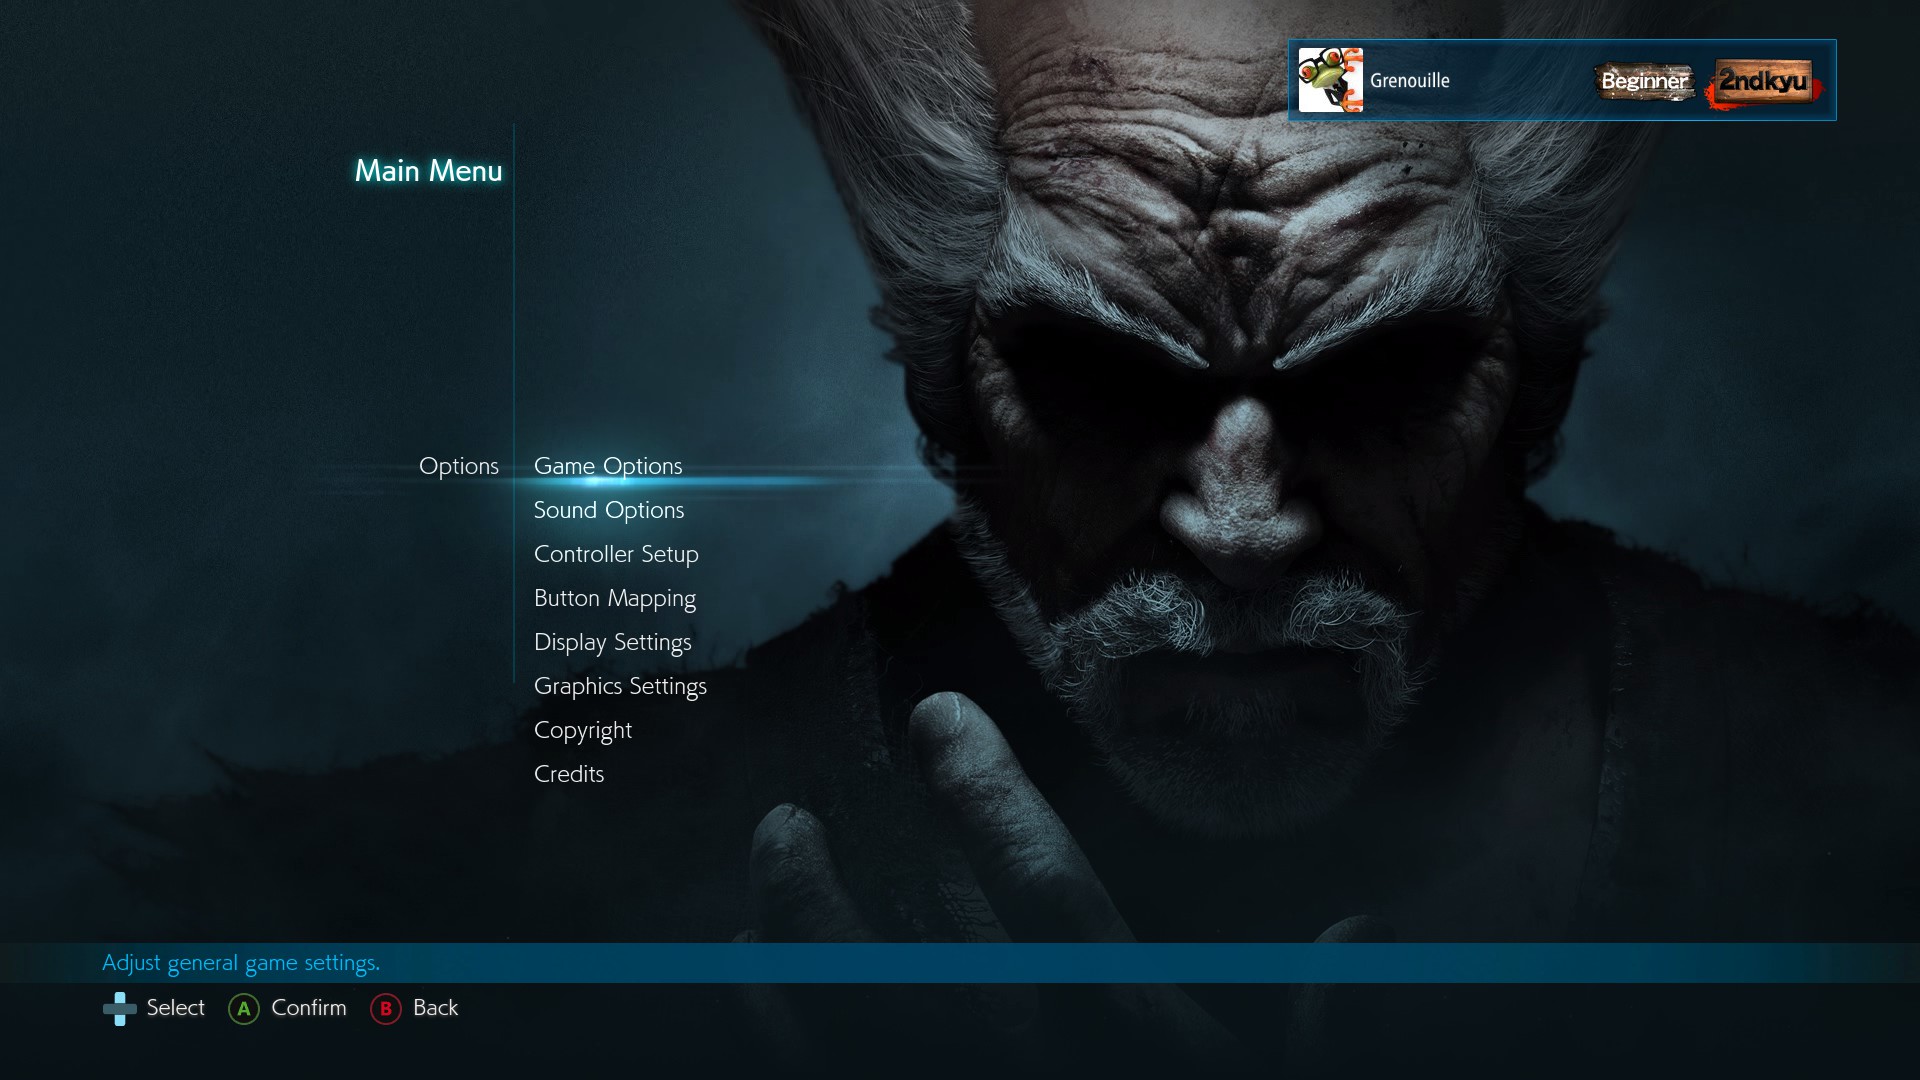The width and height of the screenshot is (1920, 1080).
Task: Choose Button Mapping
Action: 615,598
